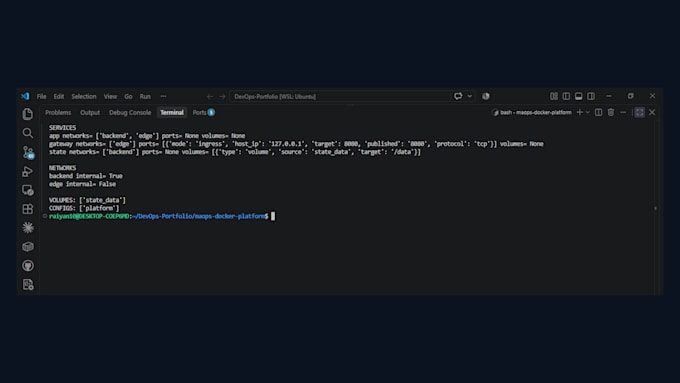Switch to the Debug Console tab
Viewport: 680px width, 383px height.
(130, 112)
